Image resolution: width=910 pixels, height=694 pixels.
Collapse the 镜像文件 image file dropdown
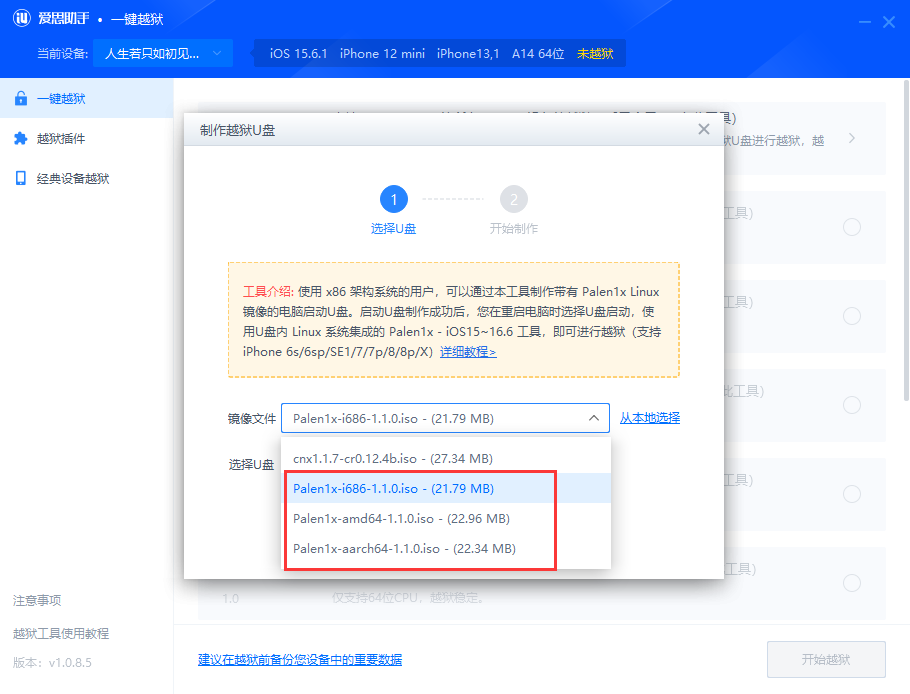click(594, 418)
